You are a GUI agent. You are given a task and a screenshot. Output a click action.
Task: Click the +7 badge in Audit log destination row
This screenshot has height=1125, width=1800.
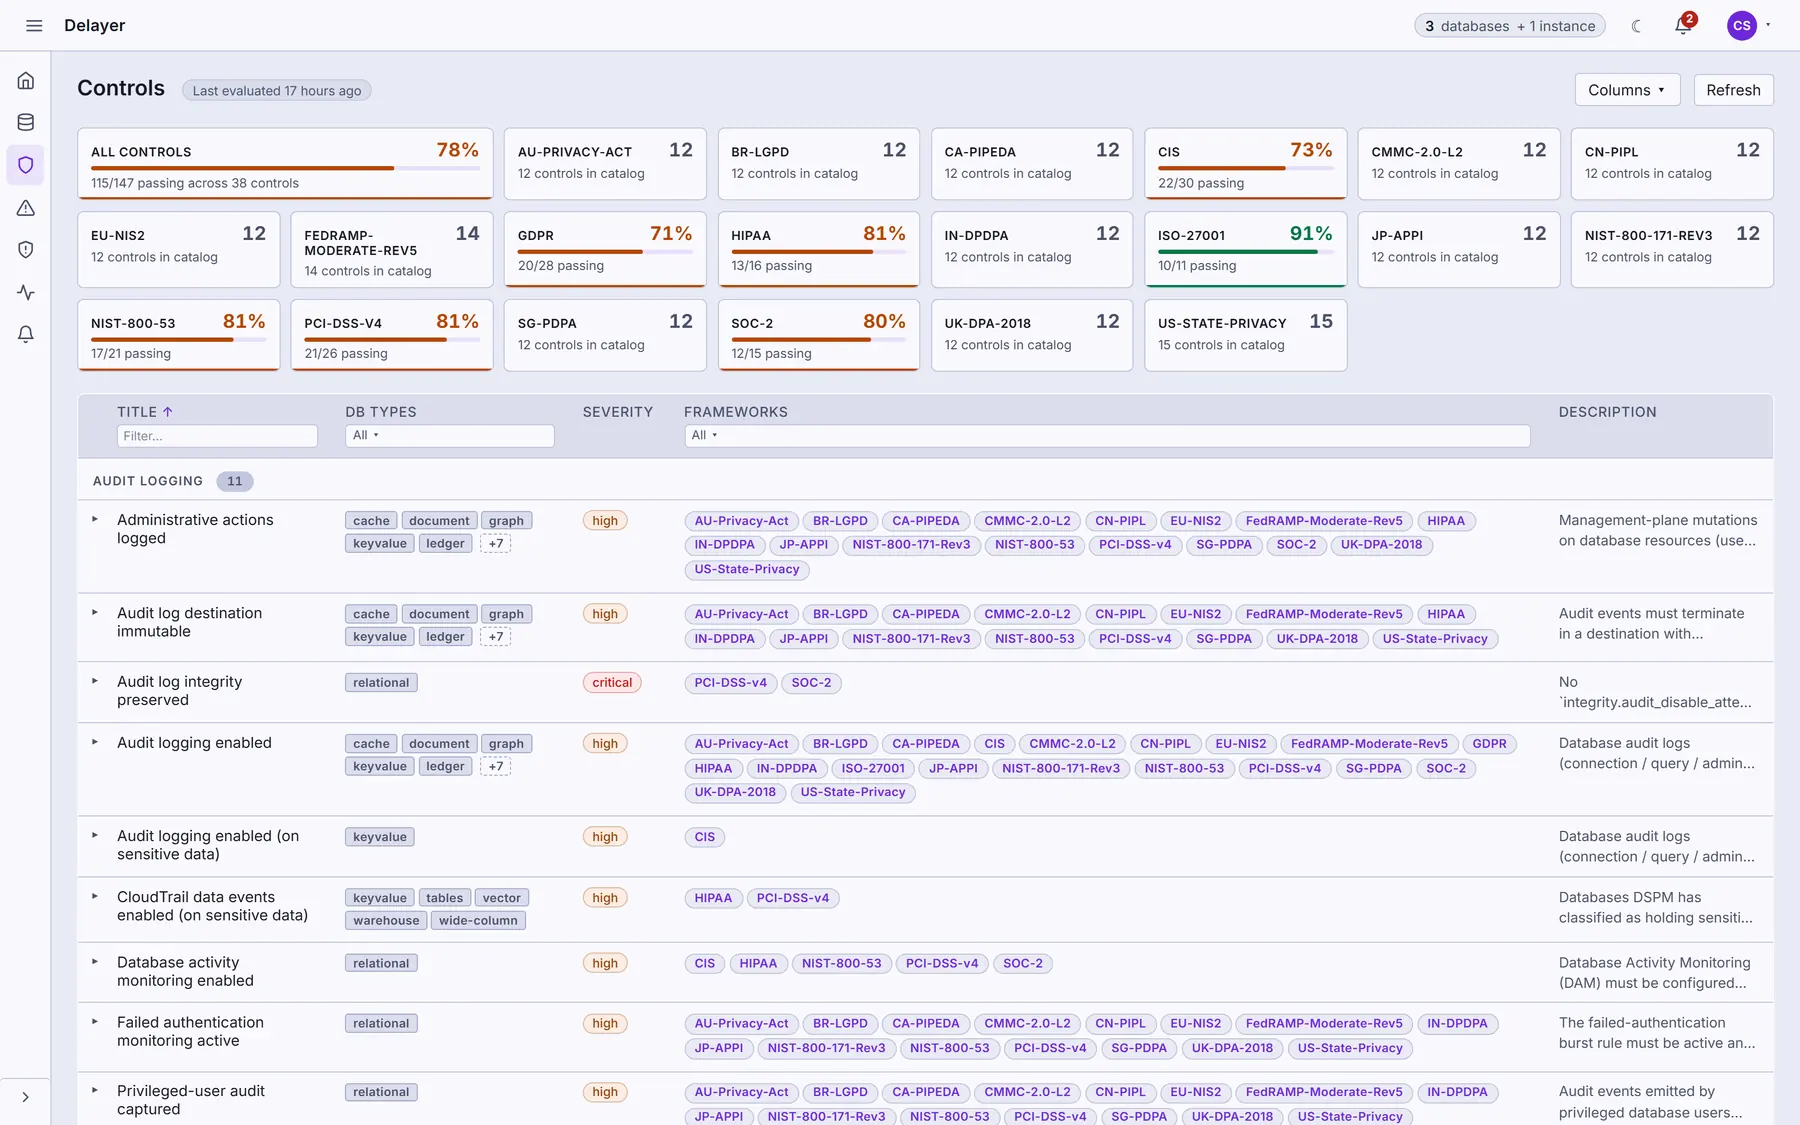click(x=496, y=637)
